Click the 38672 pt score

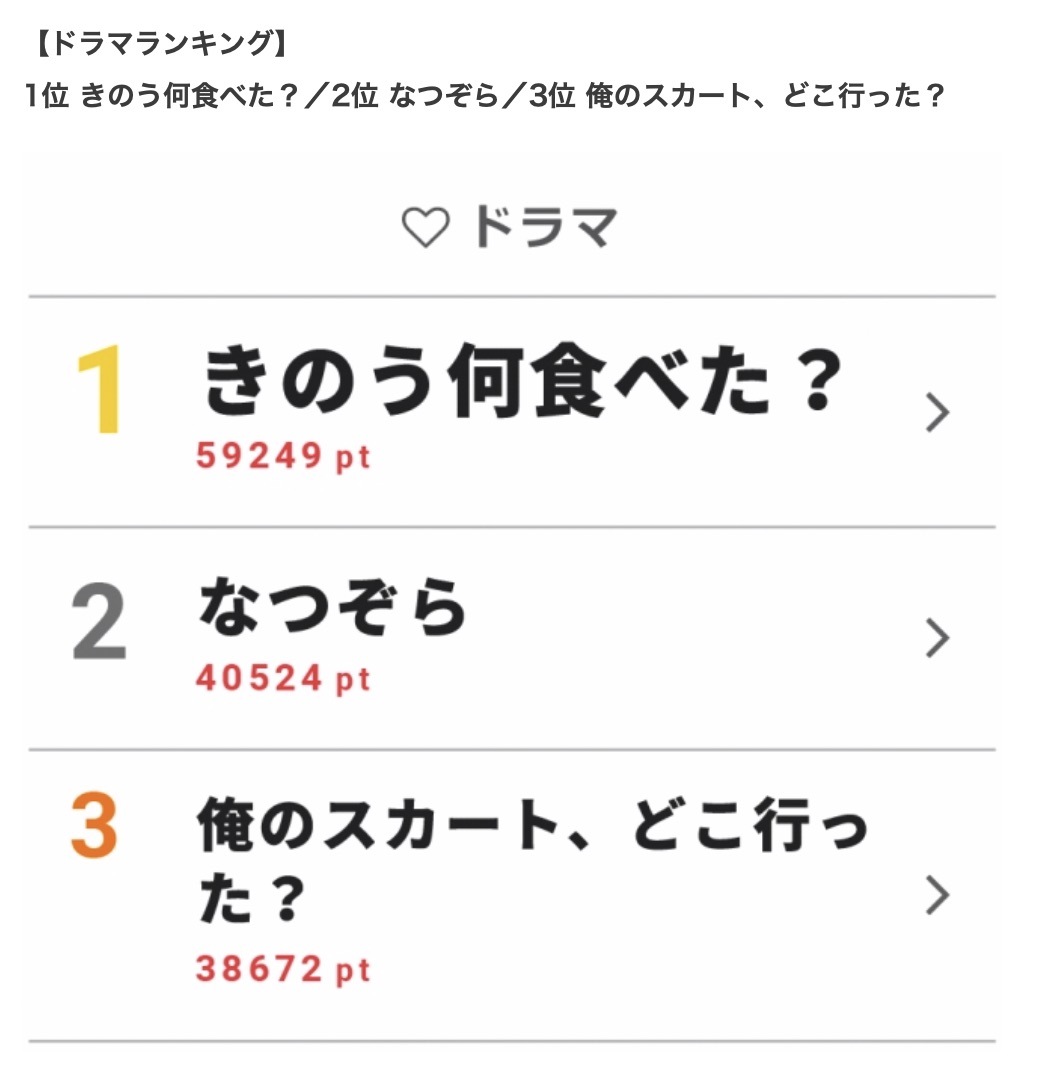(283, 970)
